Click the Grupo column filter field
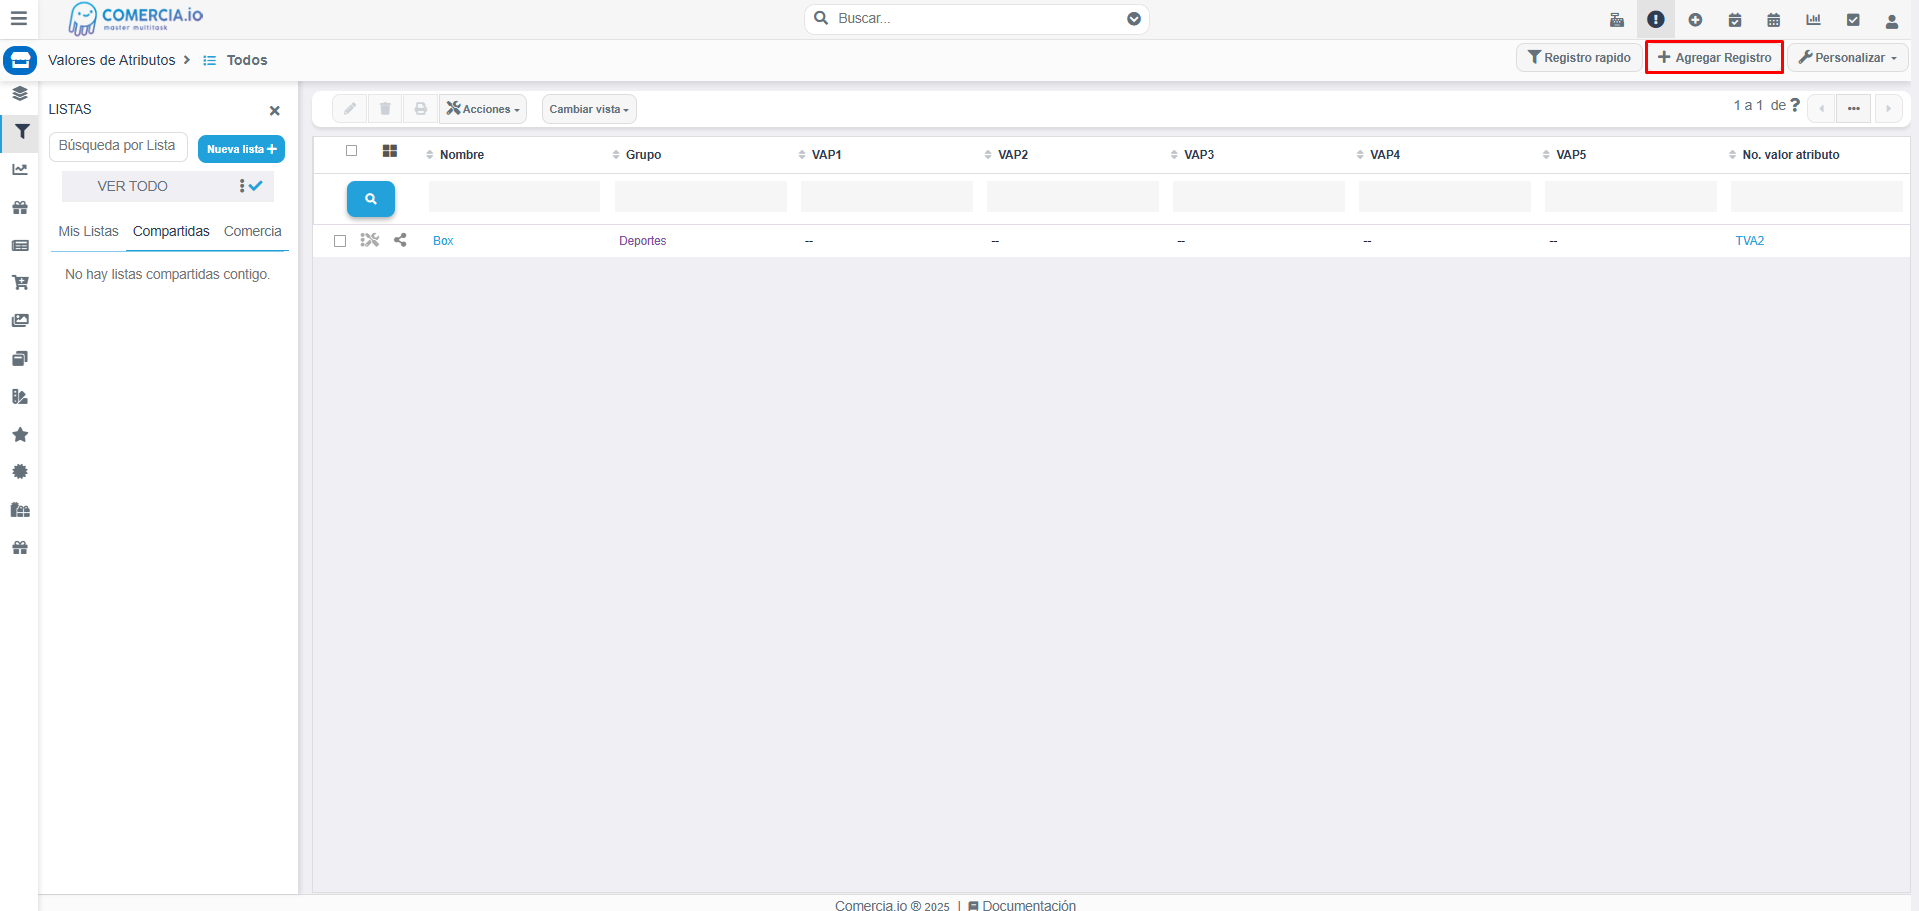The width and height of the screenshot is (1919, 911). pos(701,197)
